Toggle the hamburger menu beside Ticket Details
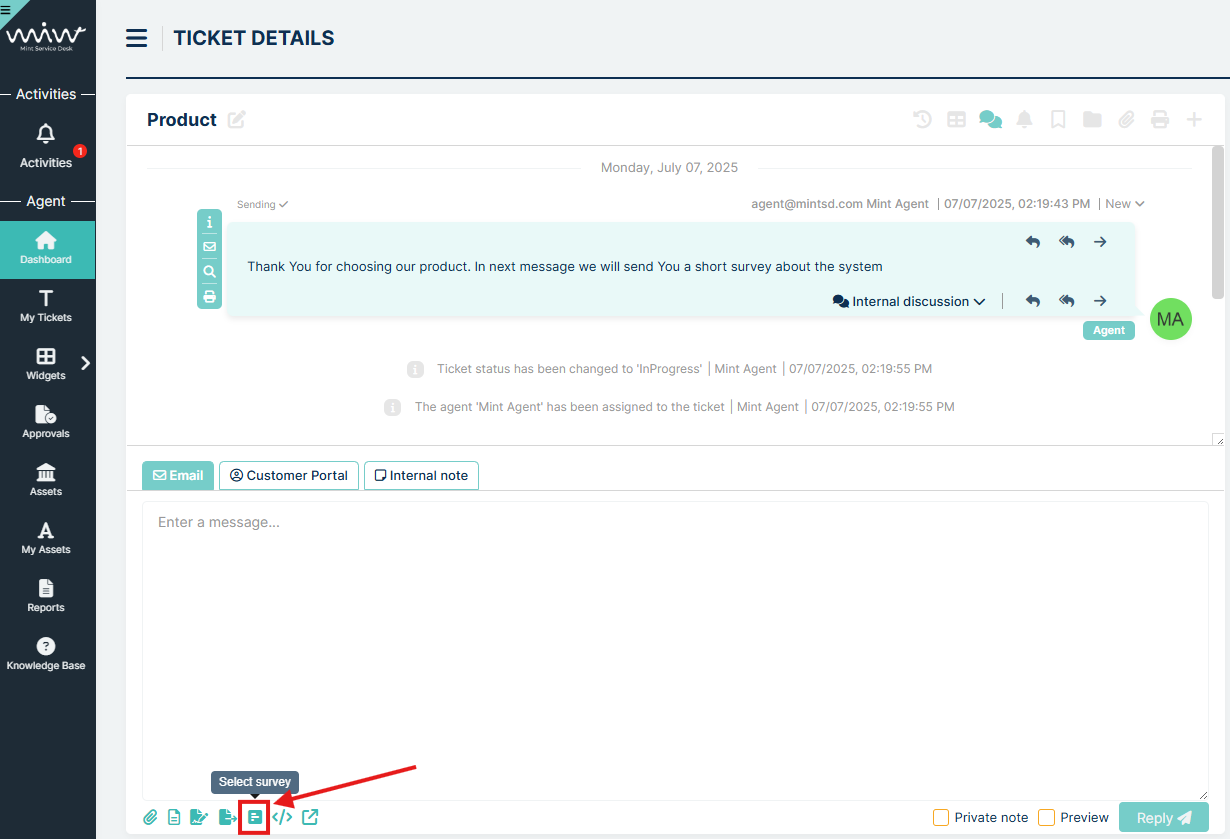The width and height of the screenshot is (1230, 839). [137, 39]
